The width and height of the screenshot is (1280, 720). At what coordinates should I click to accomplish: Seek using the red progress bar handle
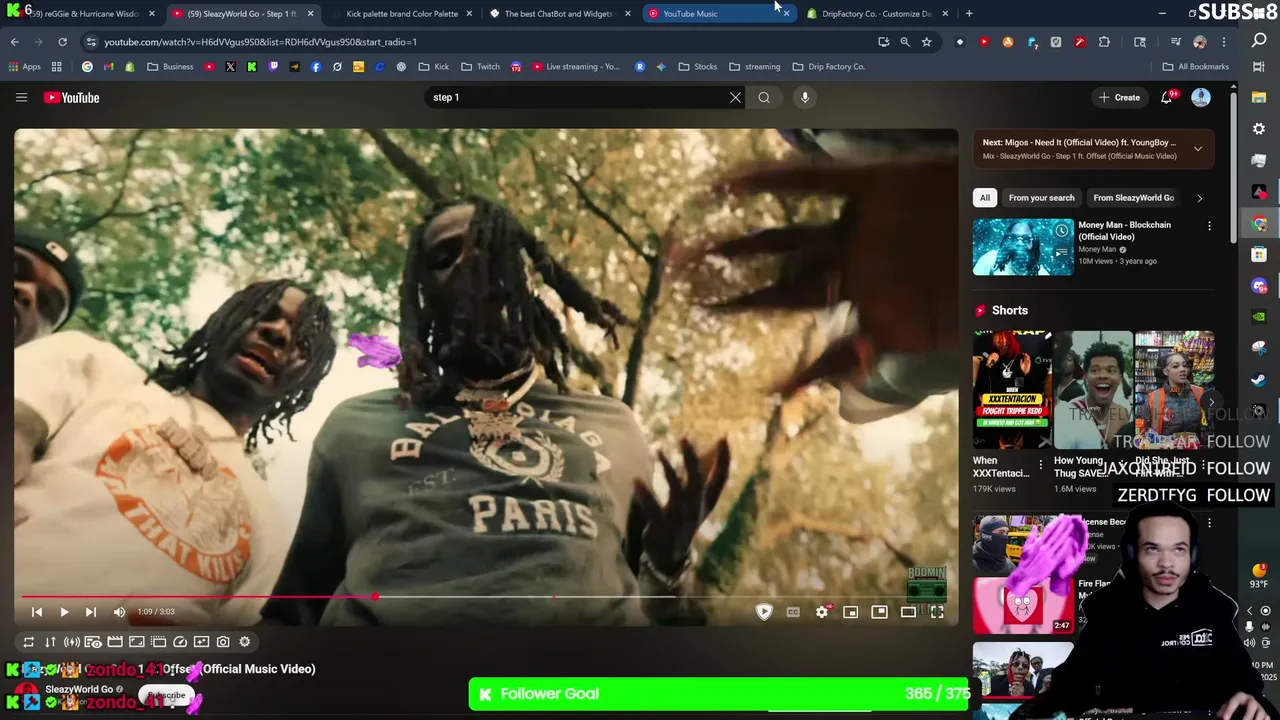(374, 597)
